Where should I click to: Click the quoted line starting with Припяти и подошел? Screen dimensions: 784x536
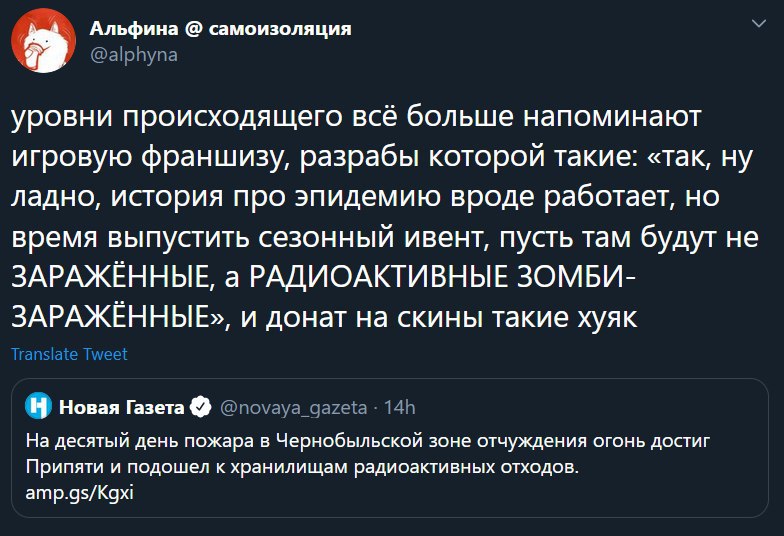click(x=302, y=467)
